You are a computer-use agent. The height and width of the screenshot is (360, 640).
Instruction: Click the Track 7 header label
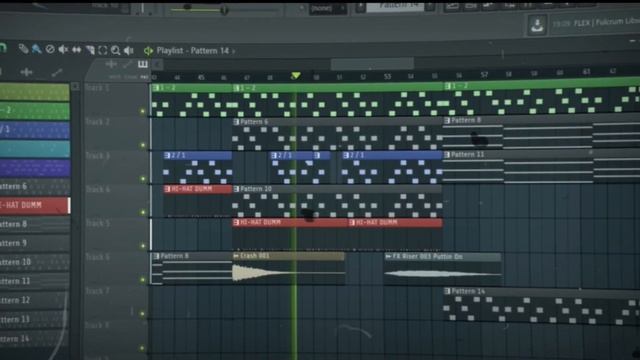97,291
